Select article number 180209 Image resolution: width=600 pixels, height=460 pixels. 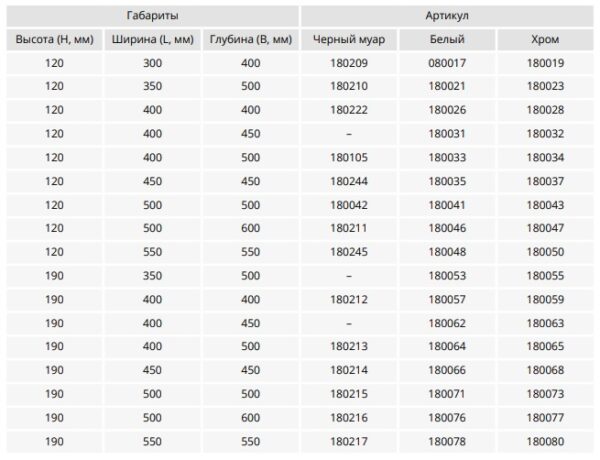(349, 63)
